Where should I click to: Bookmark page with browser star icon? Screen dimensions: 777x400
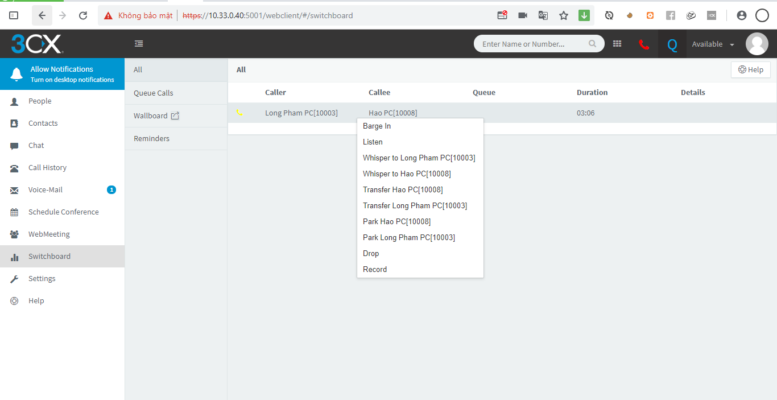(564, 15)
